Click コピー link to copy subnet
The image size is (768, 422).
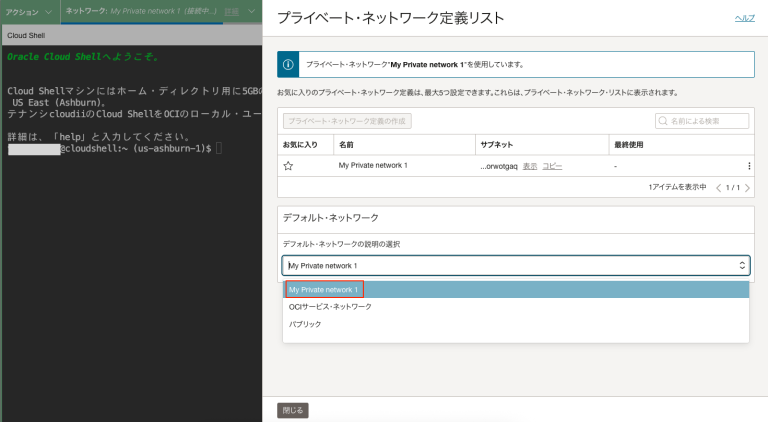click(552, 166)
